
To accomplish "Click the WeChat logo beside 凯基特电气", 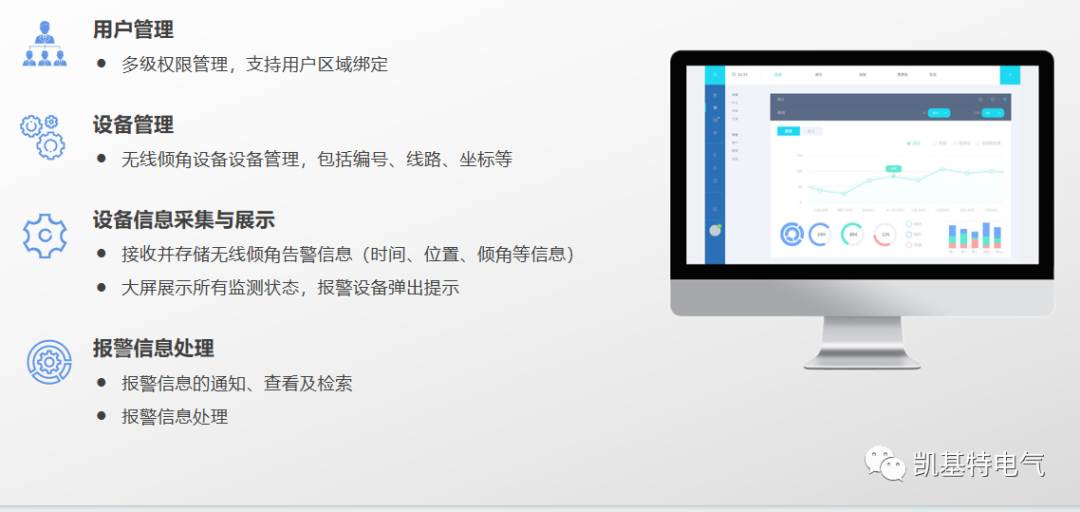I will (885, 464).
